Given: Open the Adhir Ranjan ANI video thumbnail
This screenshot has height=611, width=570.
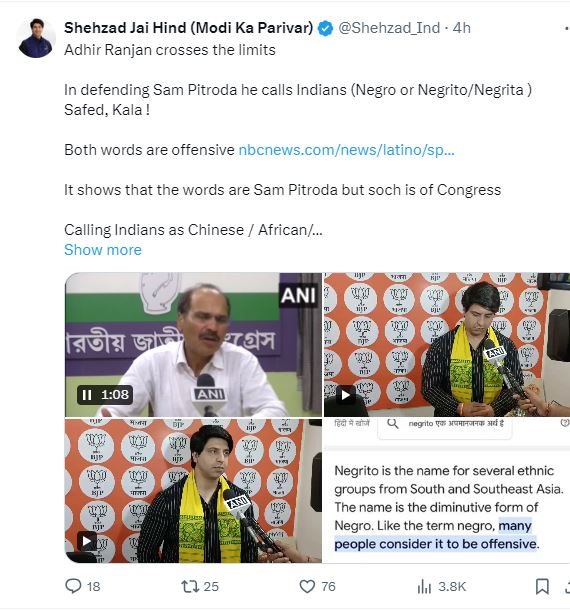Looking at the screenshot, I should click(193, 344).
